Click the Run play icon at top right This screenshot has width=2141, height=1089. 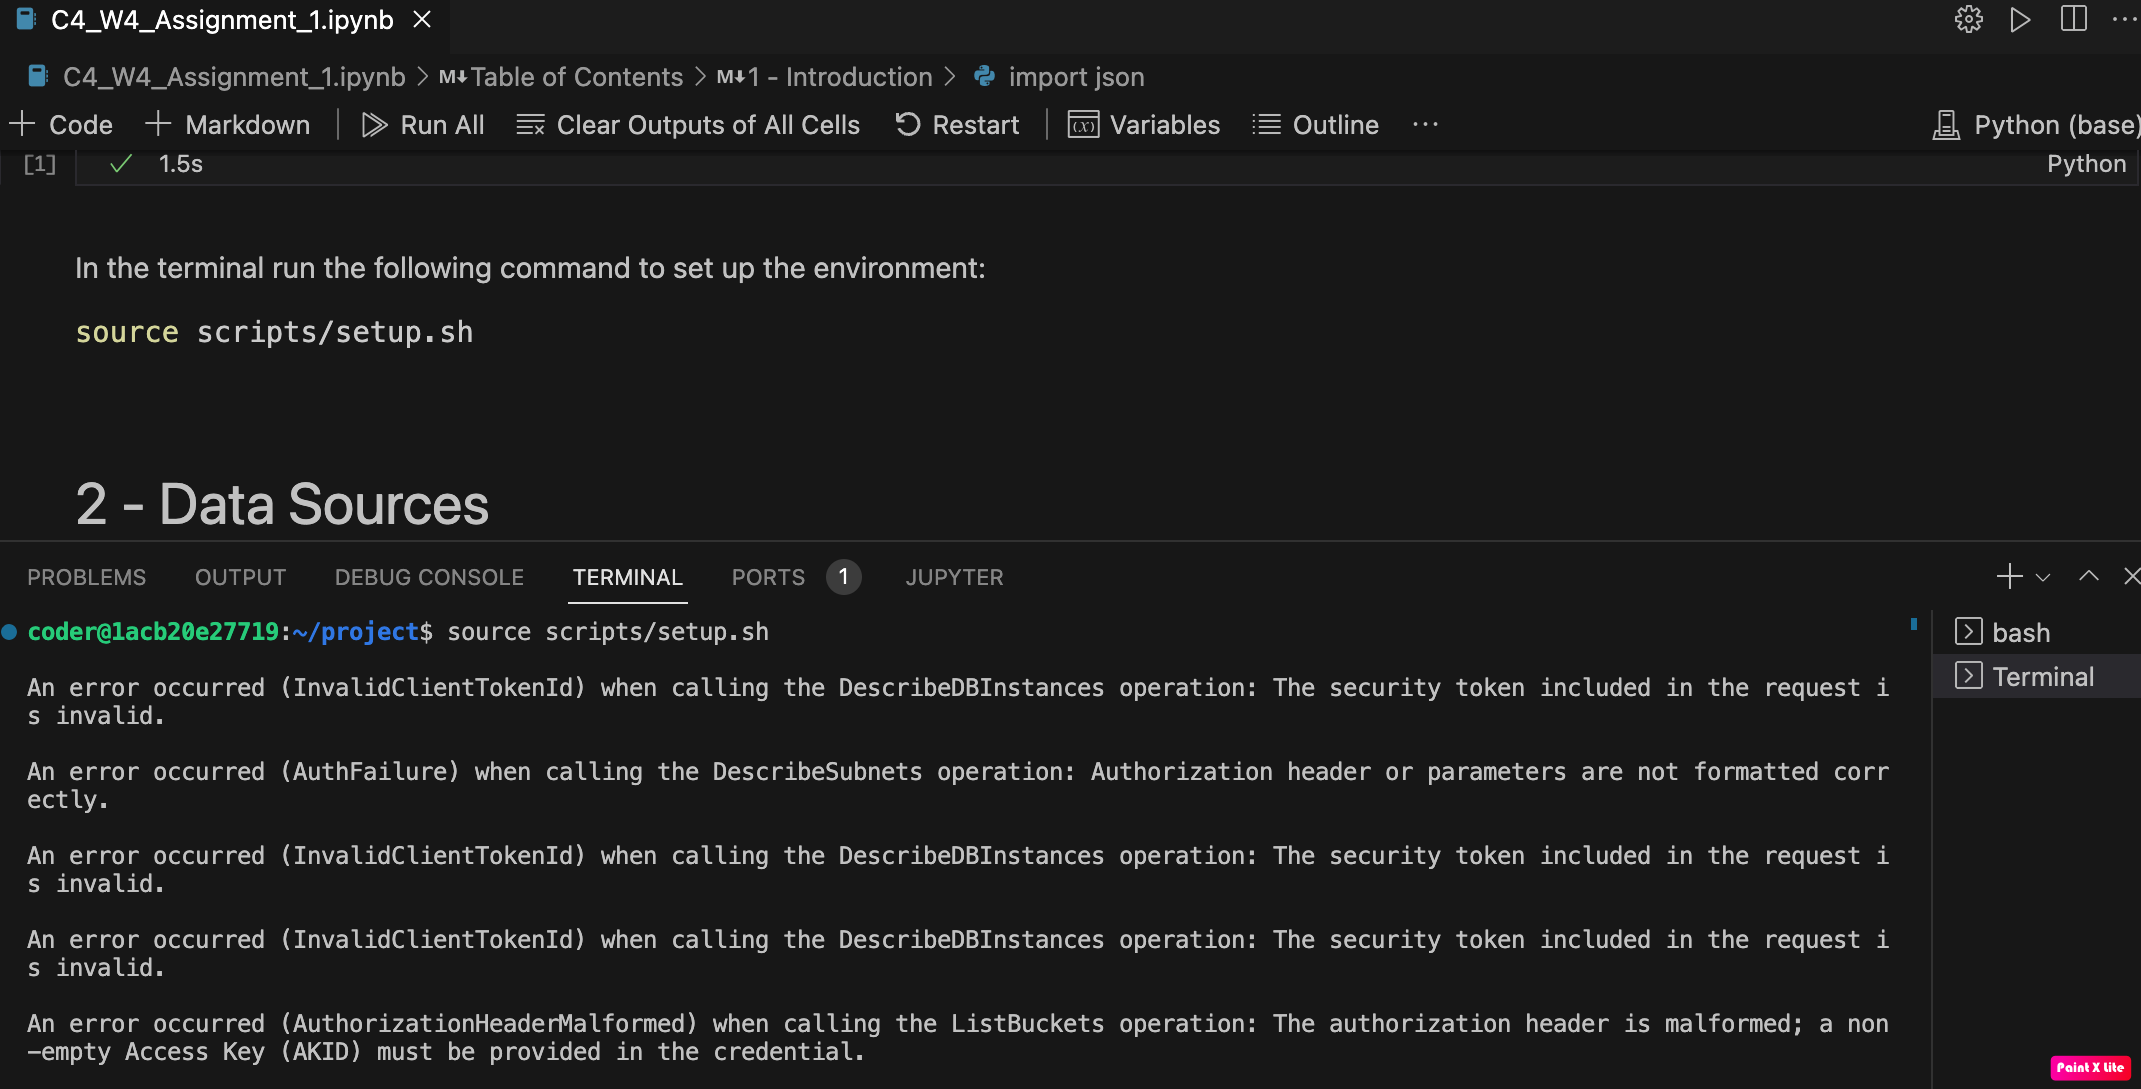[x=2020, y=20]
